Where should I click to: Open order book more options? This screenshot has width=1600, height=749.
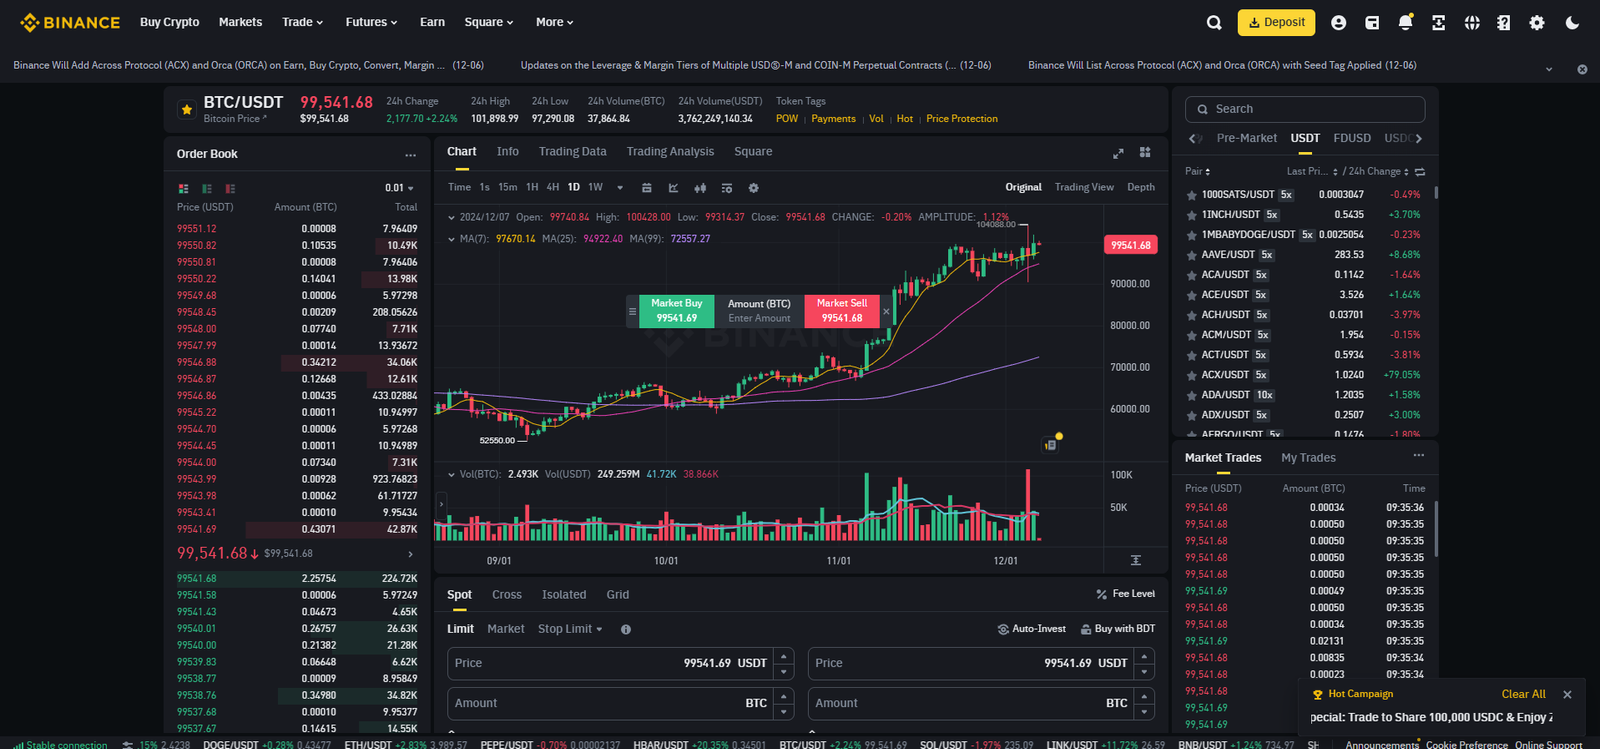410,155
